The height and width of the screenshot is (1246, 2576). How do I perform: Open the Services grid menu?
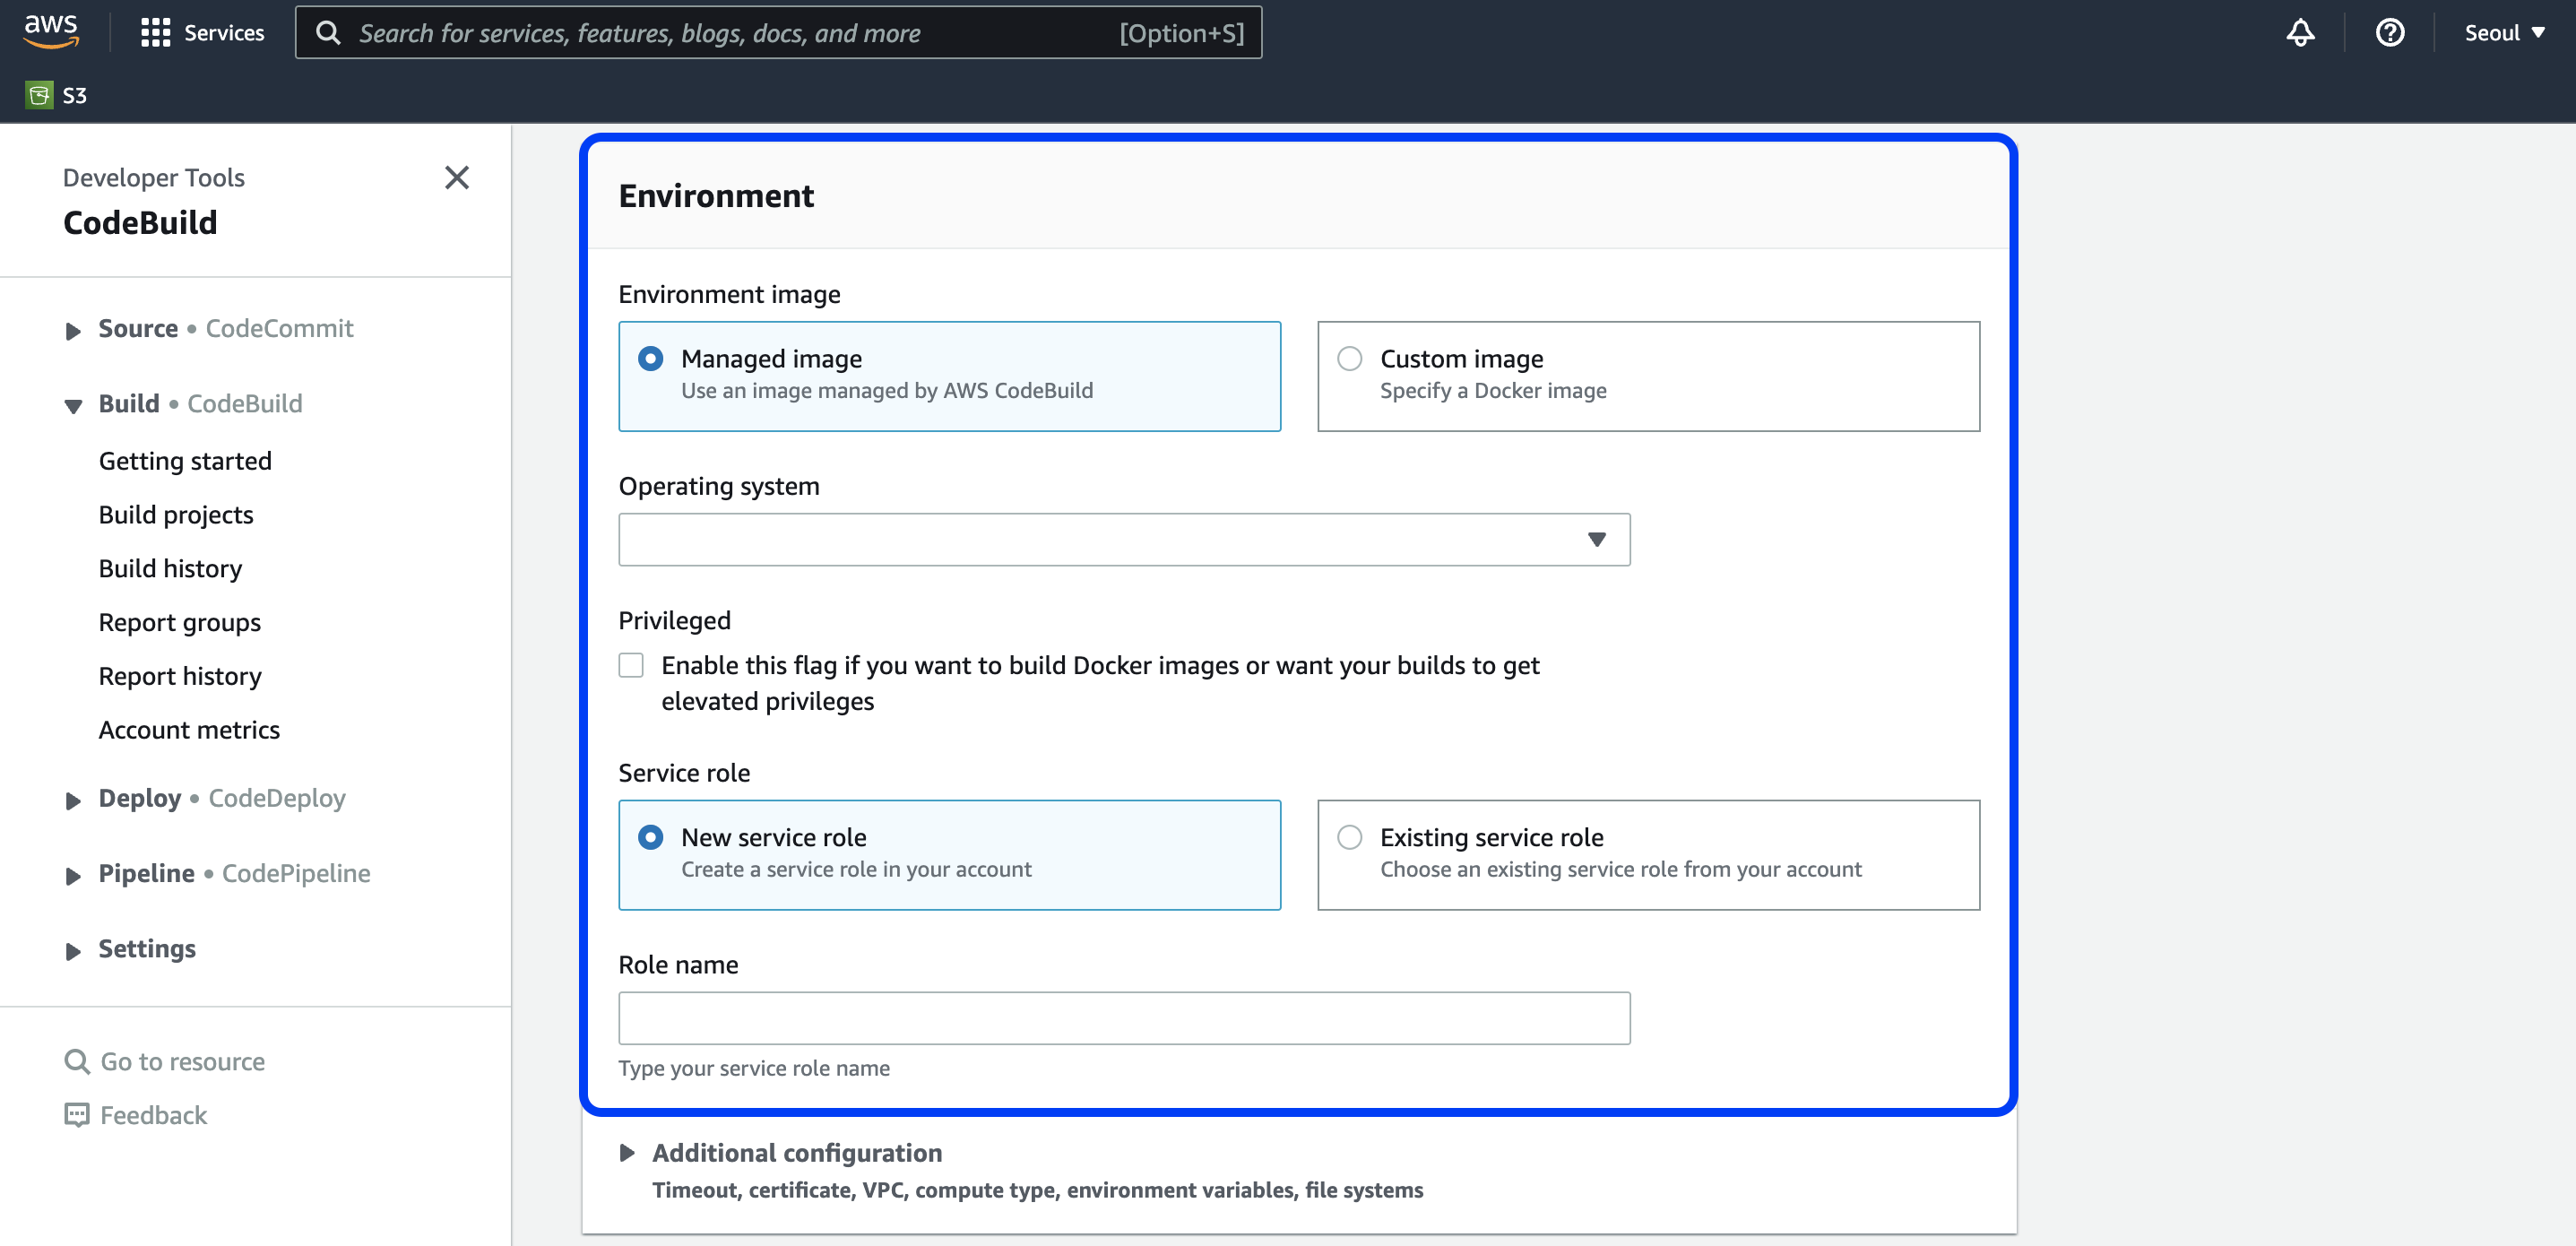pyautogui.click(x=155, y=33)
